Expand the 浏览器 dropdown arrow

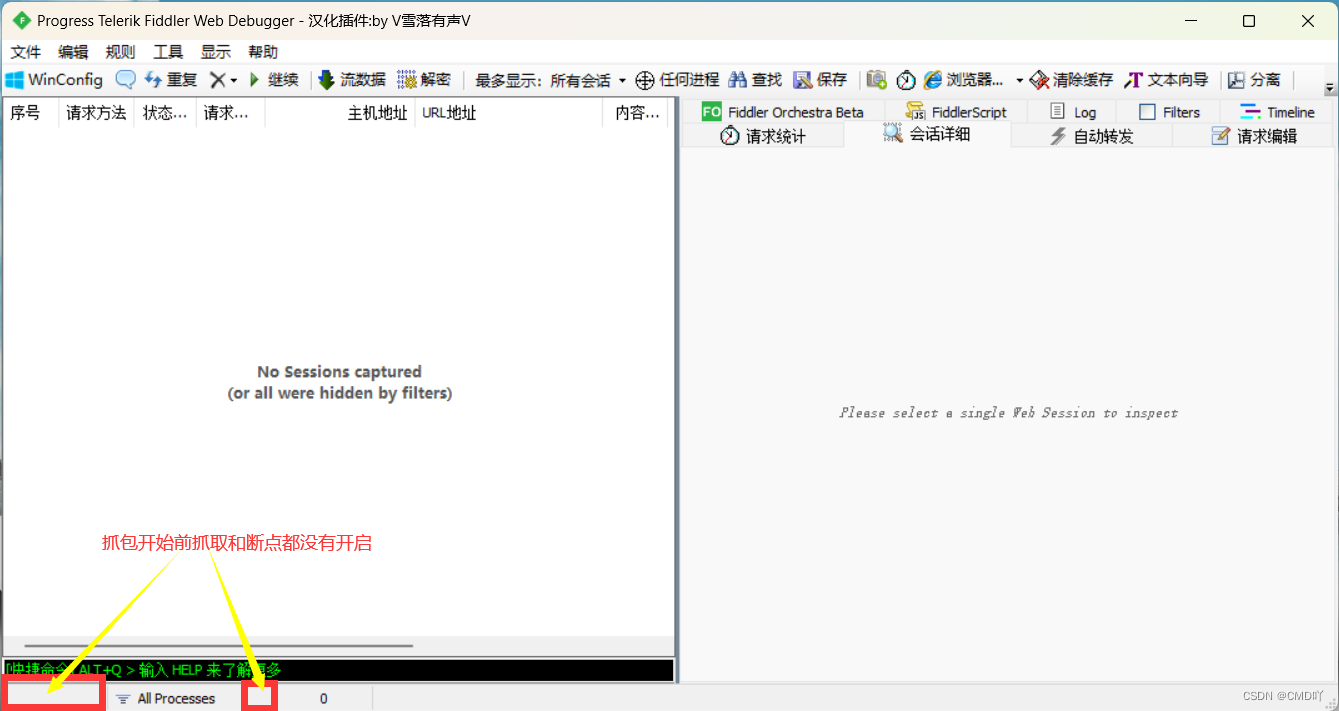(1019, 81)
